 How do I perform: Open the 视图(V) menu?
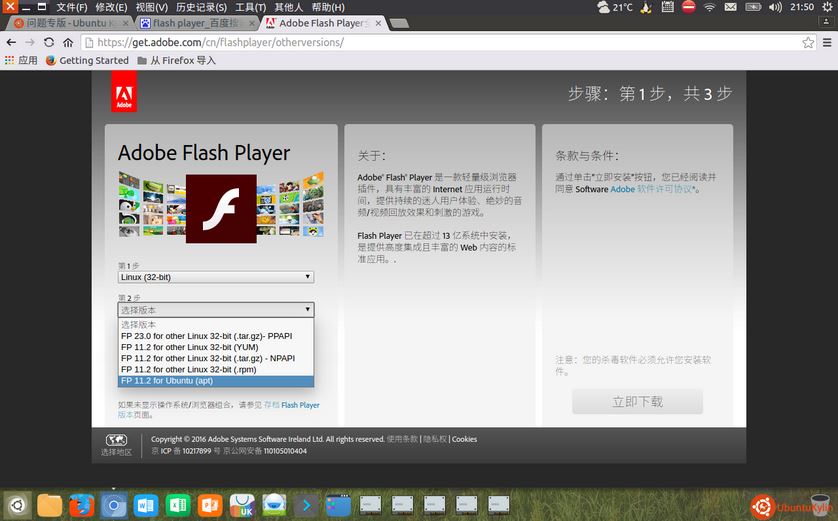tap(151, 7)
